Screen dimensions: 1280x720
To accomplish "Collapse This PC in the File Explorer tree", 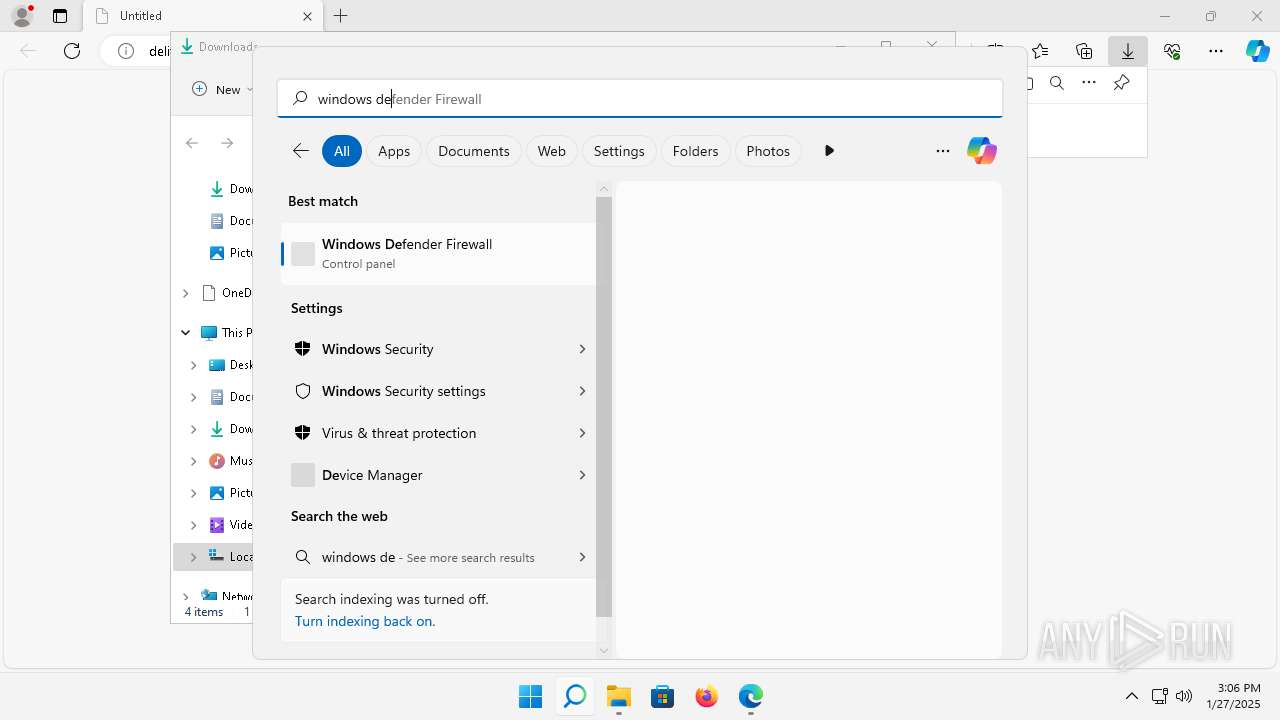I will pyautogui.click(x=185, y=332).
